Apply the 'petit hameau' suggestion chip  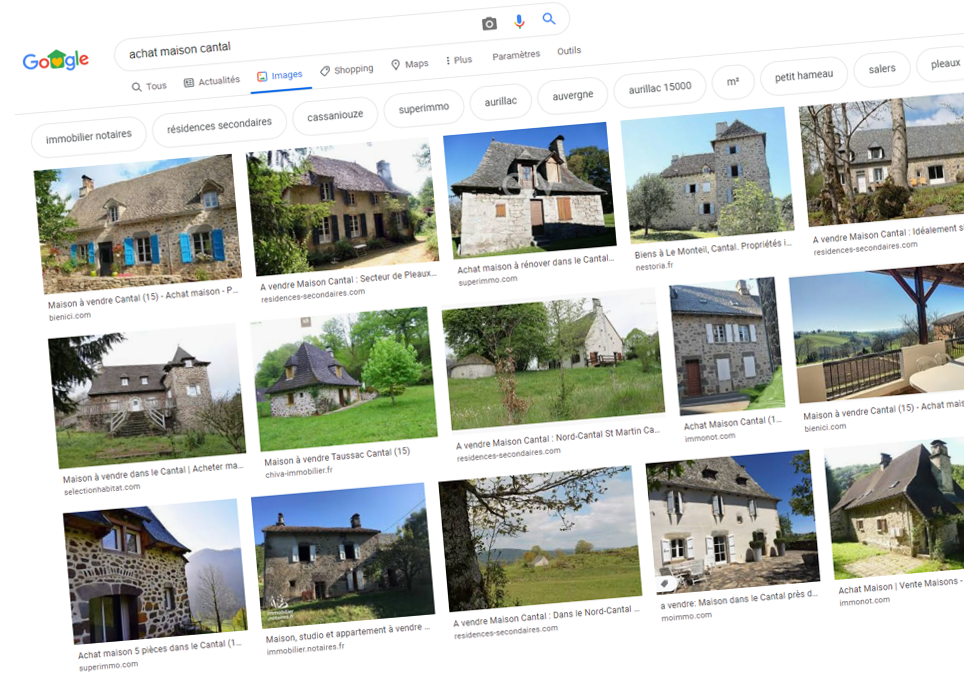803,75
